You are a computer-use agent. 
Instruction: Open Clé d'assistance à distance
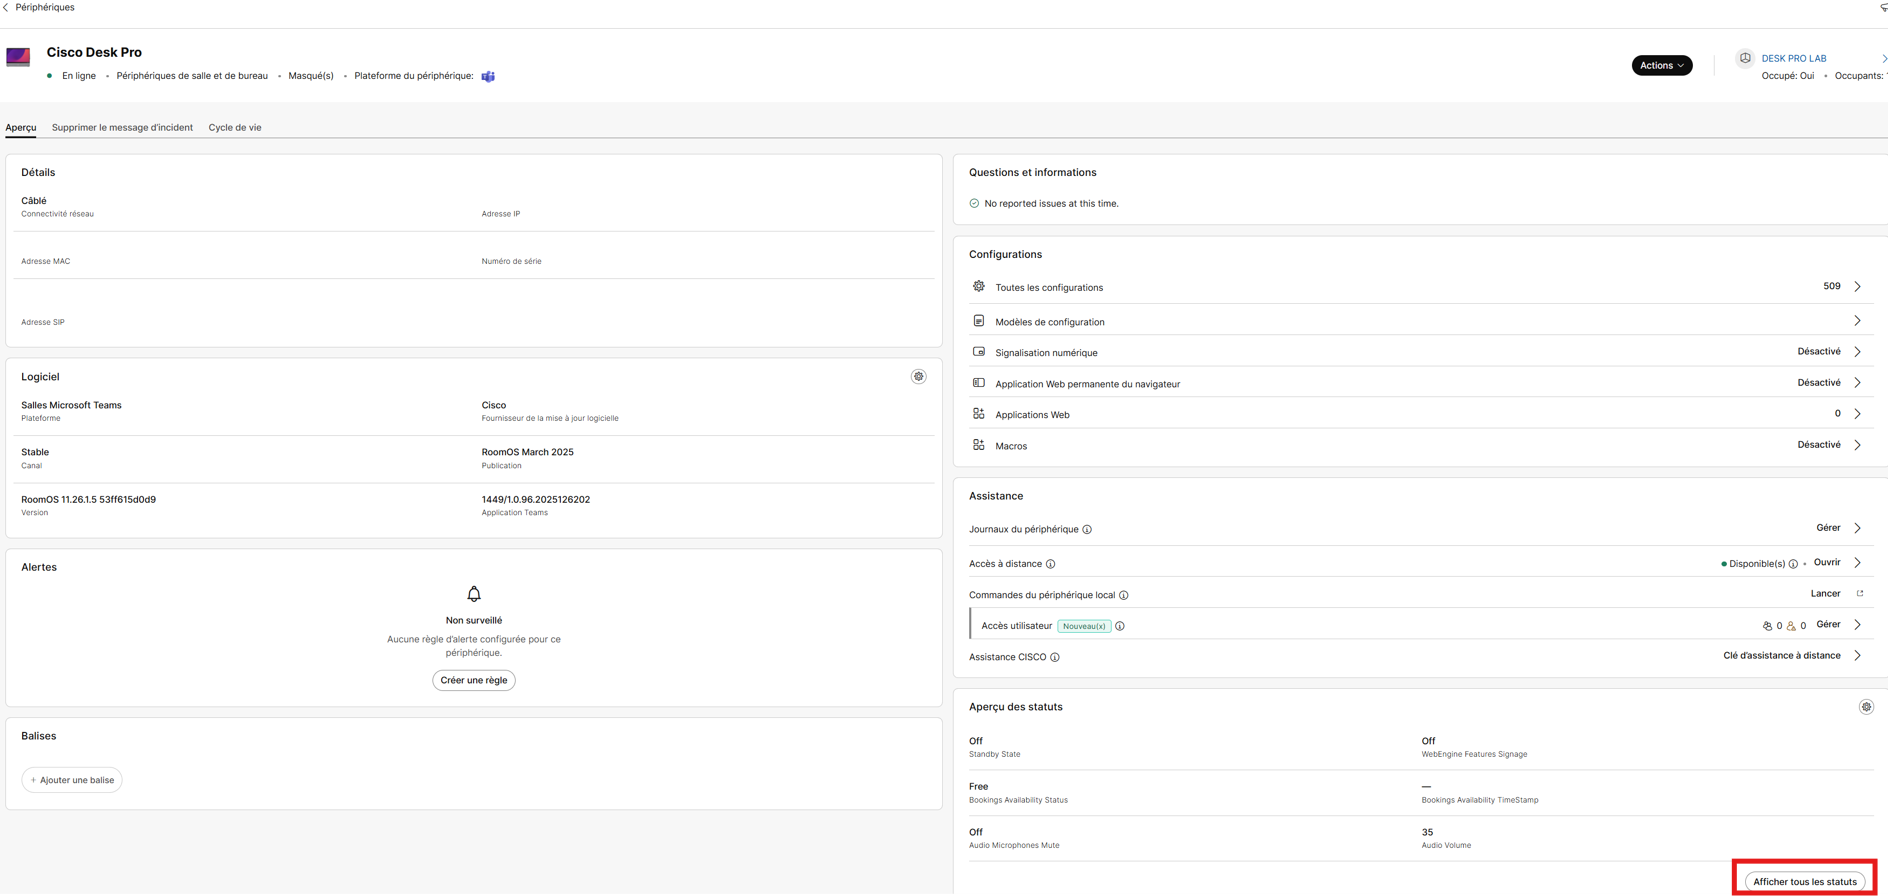coord(1781,656)
